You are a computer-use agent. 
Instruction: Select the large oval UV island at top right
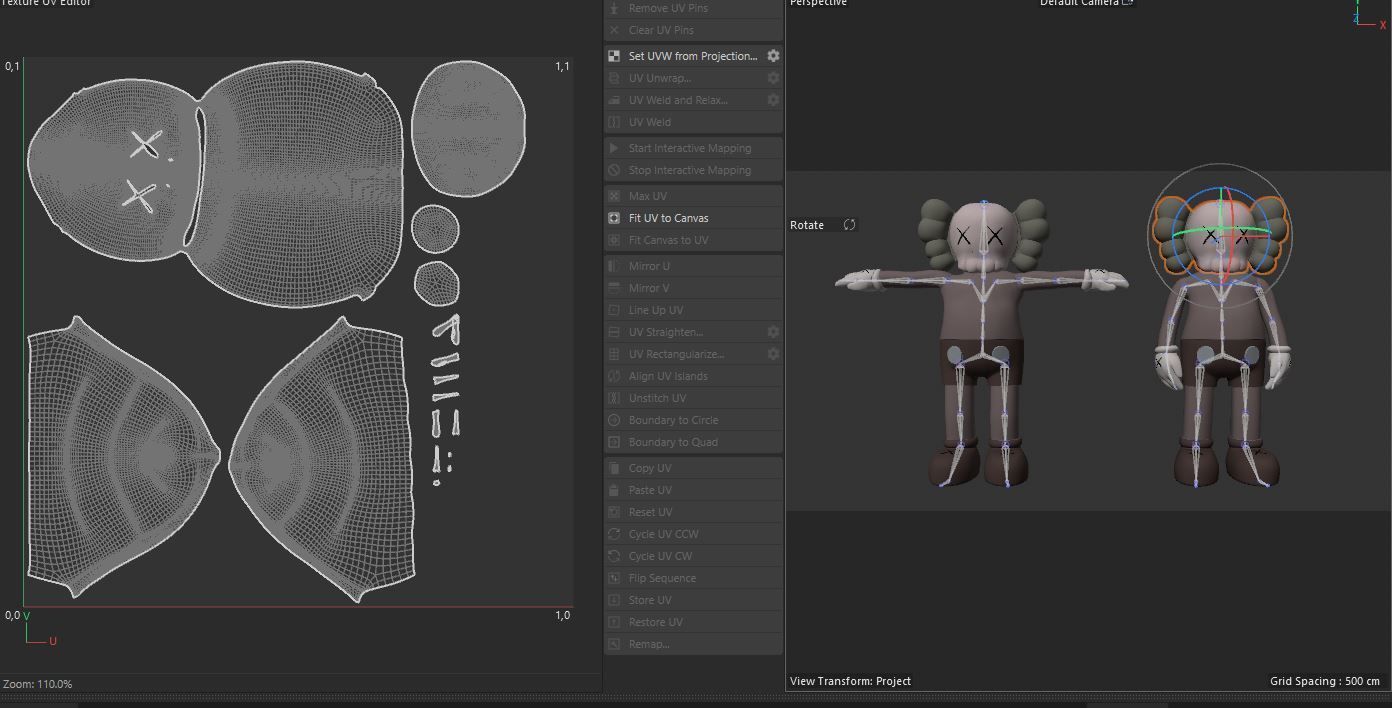pyautogui.click(x=469, y=128)
